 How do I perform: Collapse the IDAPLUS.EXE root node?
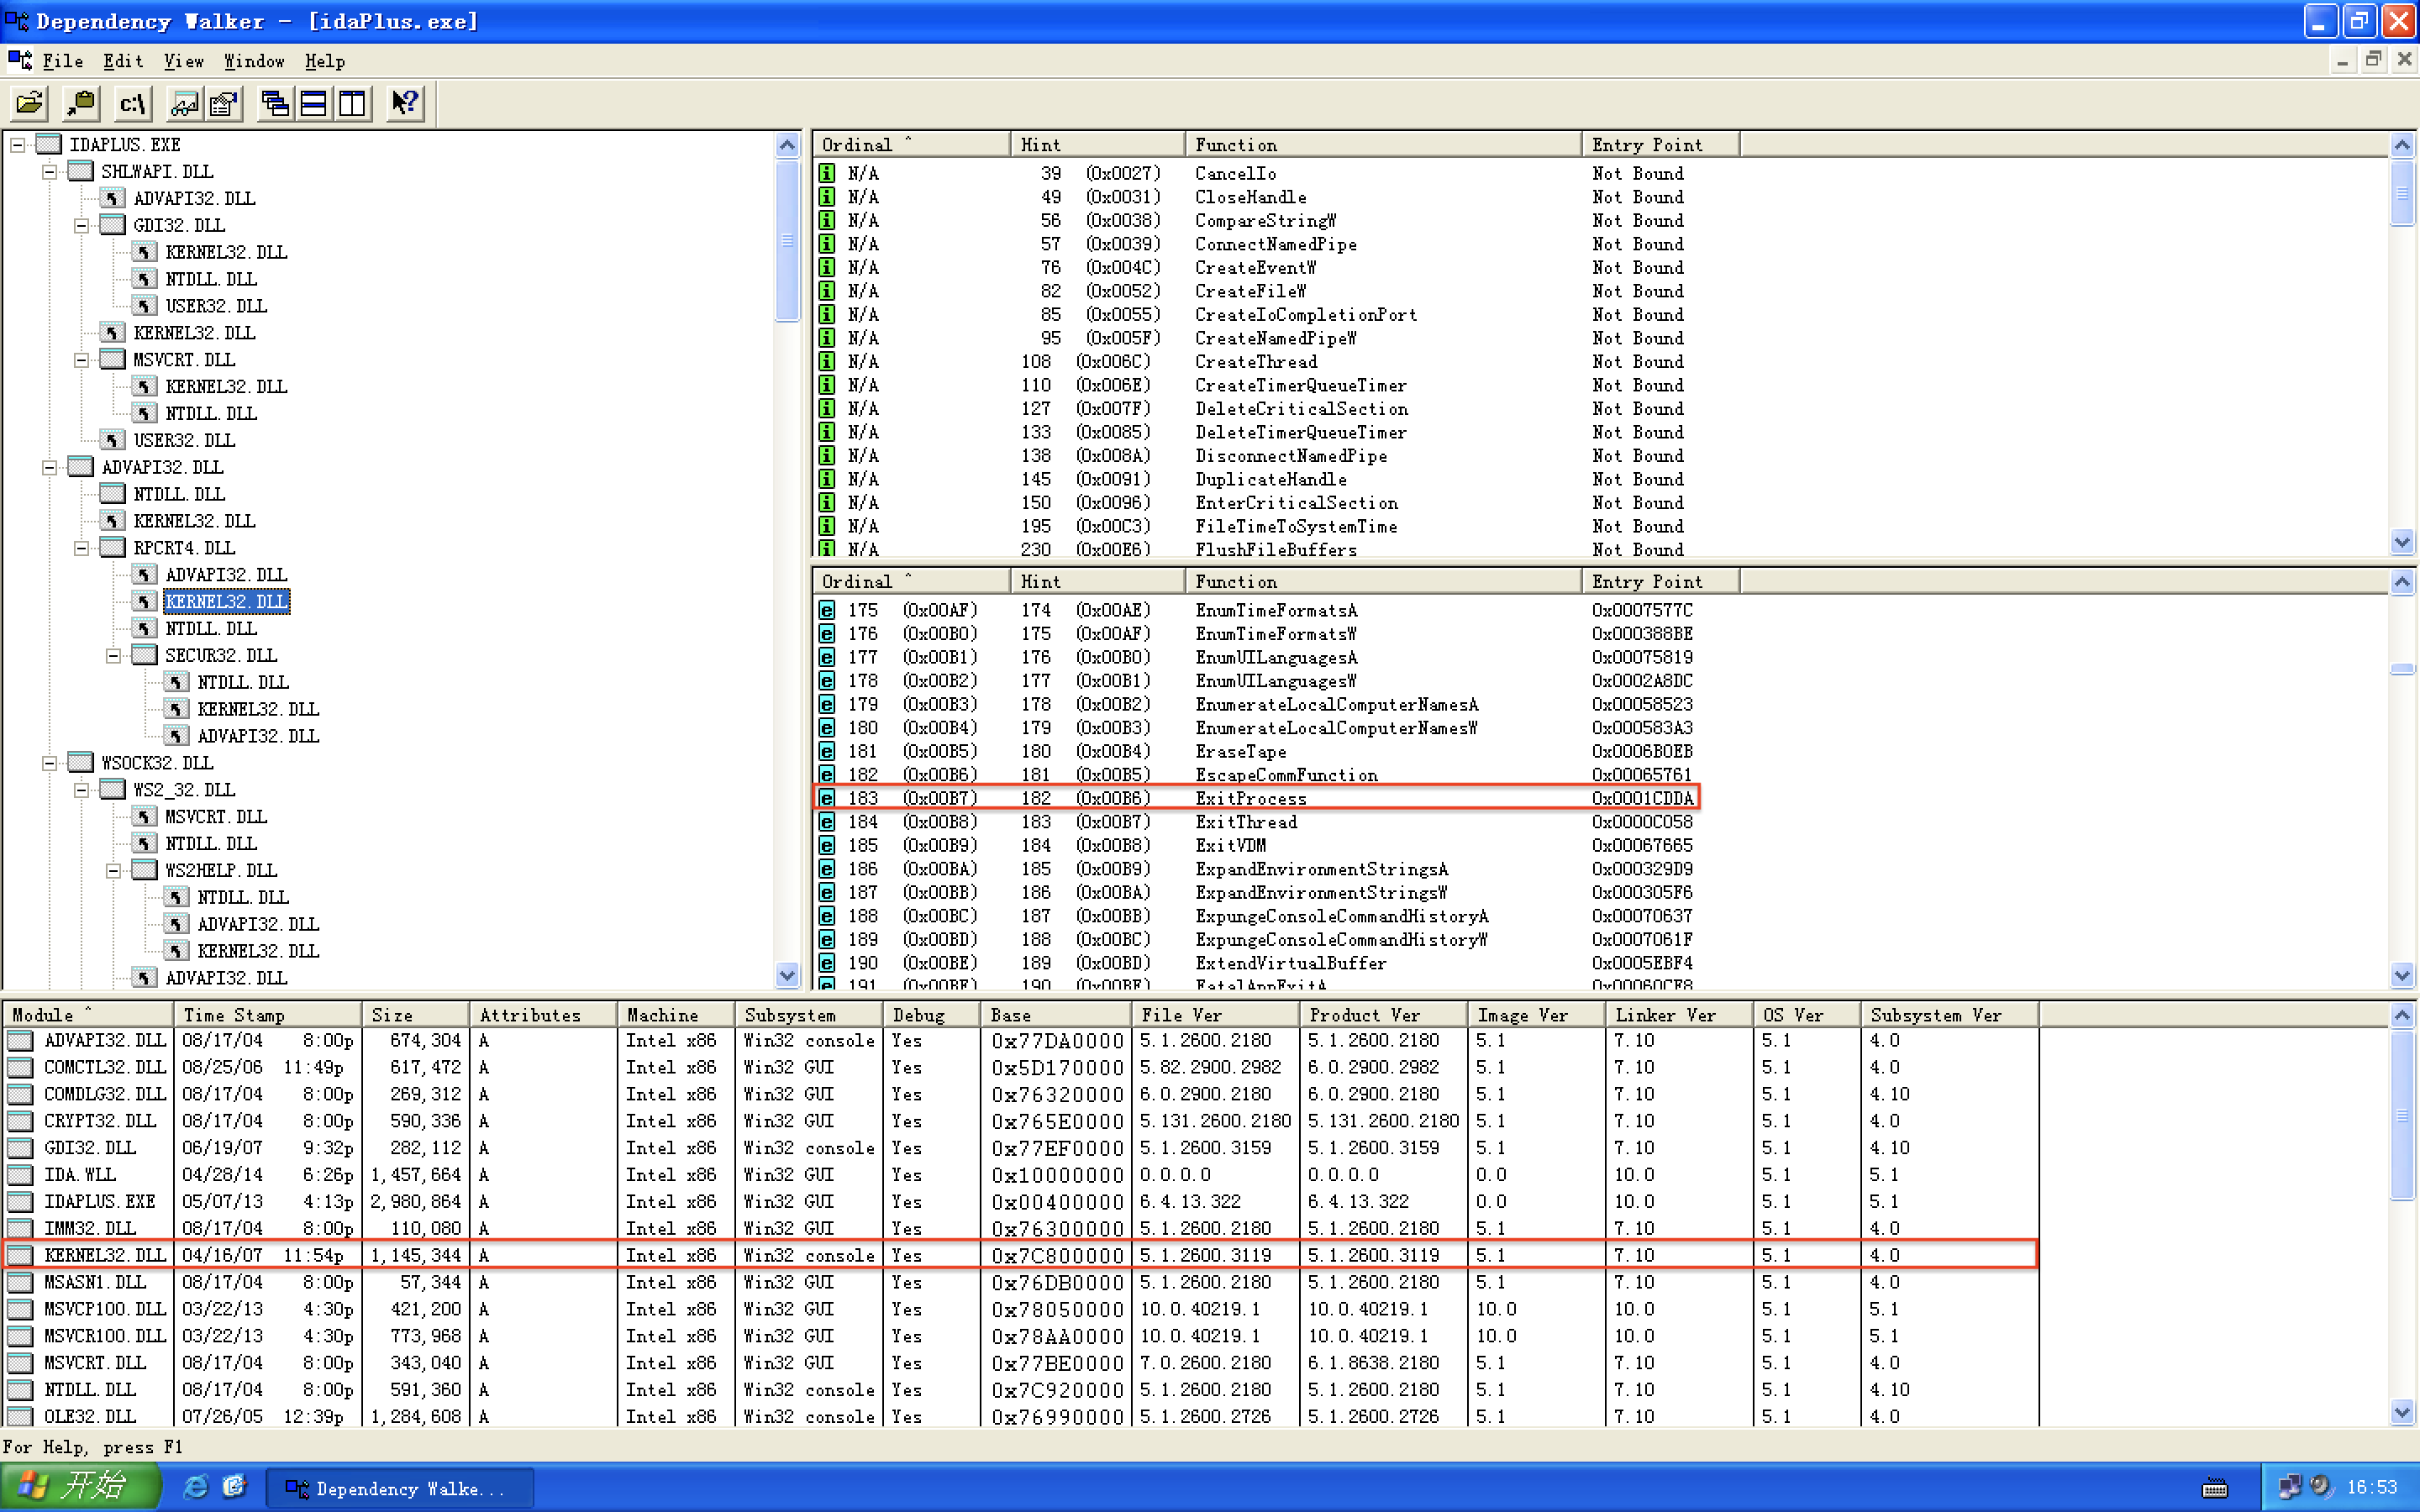point(17,145)
